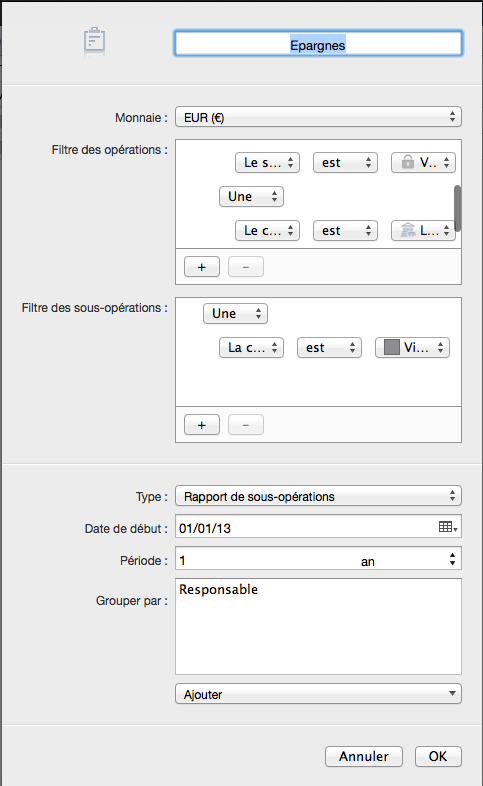Image resolution: width=483 pixels, height=786 pixels.
Task: Click the gray color swatch in sous-opérations filter
Action: coord(391,347)
